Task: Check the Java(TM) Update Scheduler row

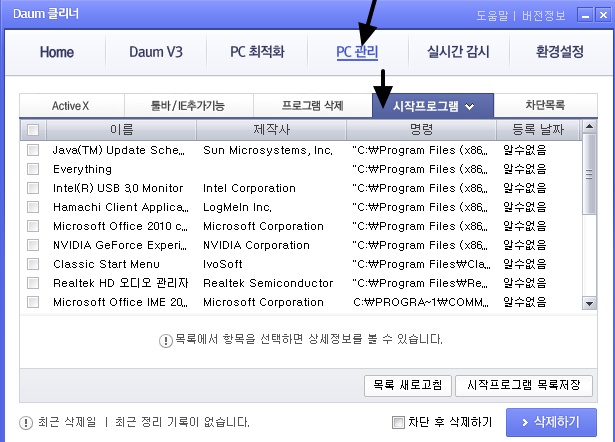Action: (x=33, y=150)
